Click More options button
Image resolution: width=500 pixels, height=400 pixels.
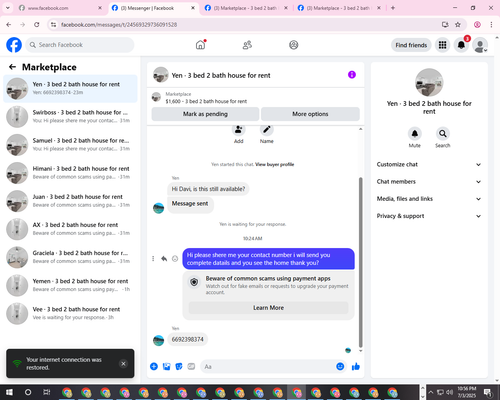click(310, 114)
